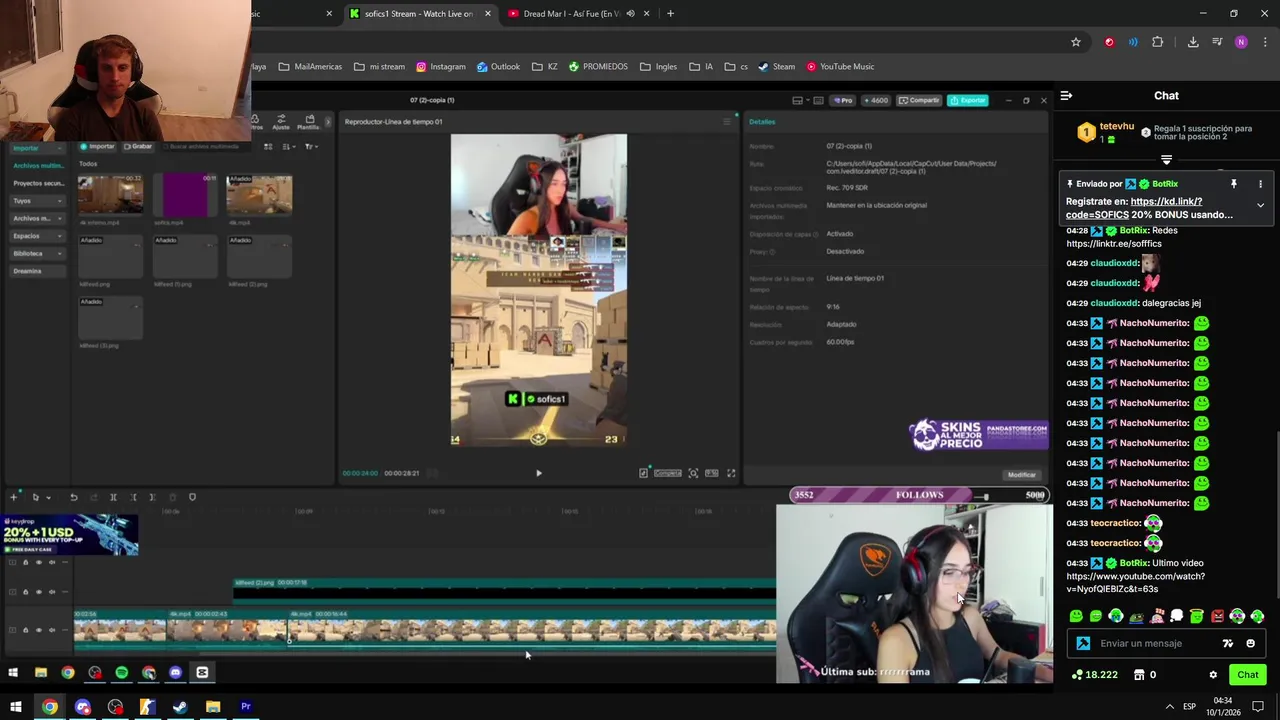1280x720 pixels.
Task: Click channel points 18.222 balance
Action: click(1094, 675)
